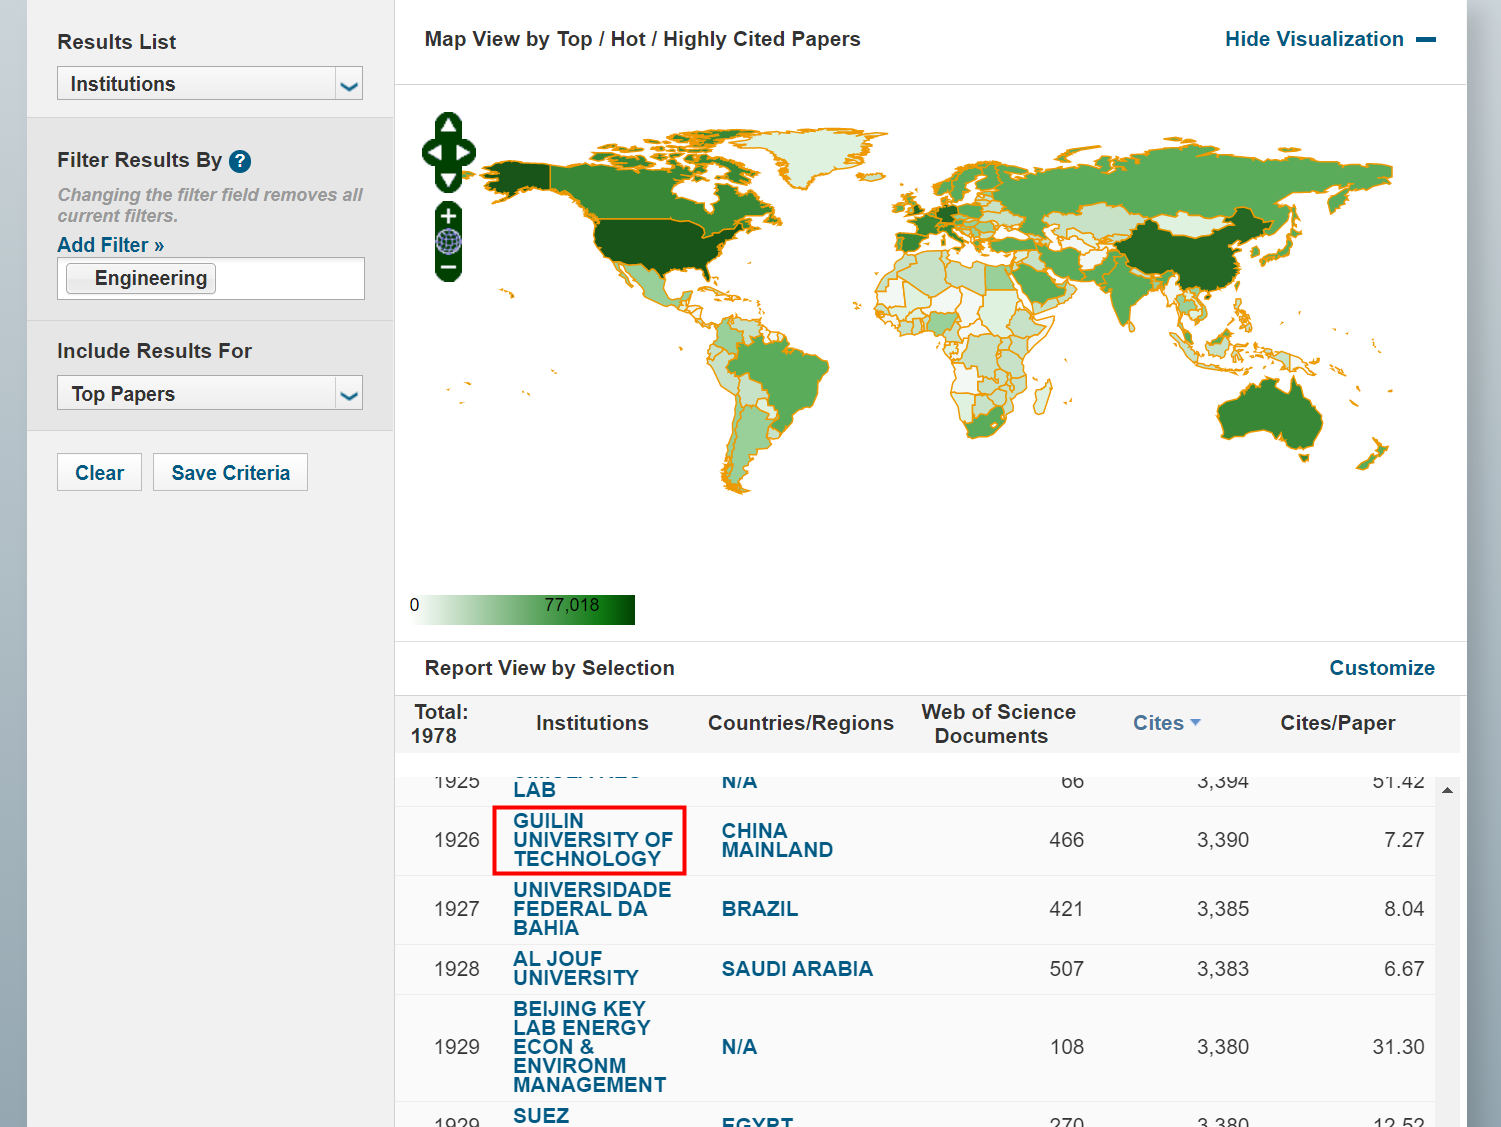Open Customize for the report view
The width and height of the screenshot is (1501, 1127).
pos(1381,668)
